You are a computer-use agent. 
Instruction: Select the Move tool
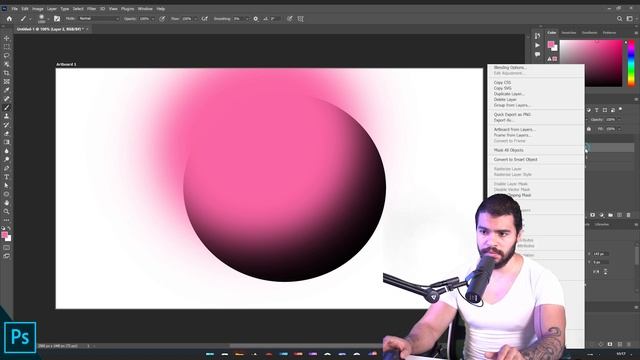click(x=7, y=38)
